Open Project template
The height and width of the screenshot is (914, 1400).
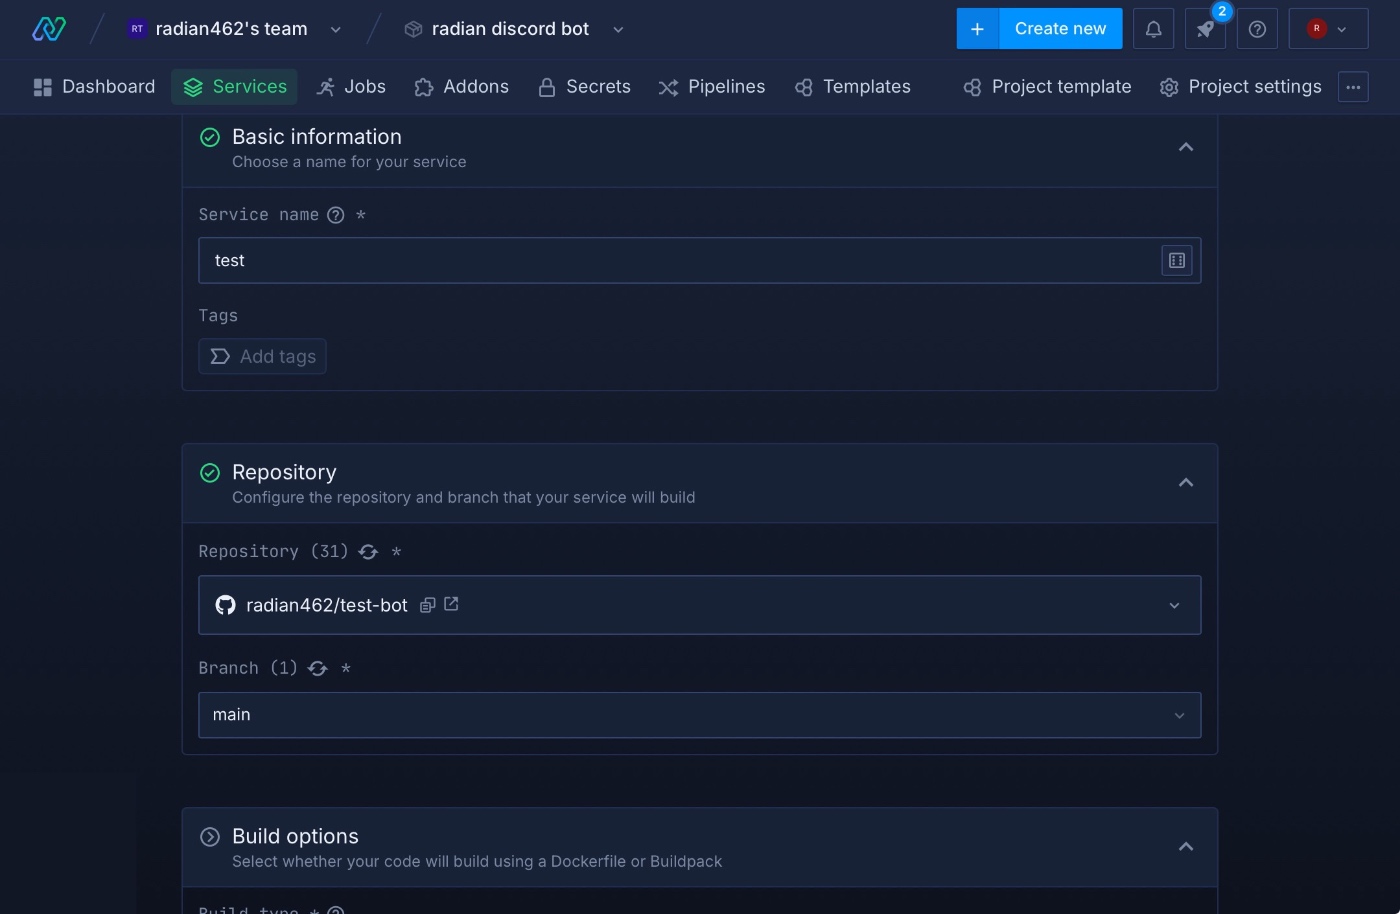[x=1047, y=87]
